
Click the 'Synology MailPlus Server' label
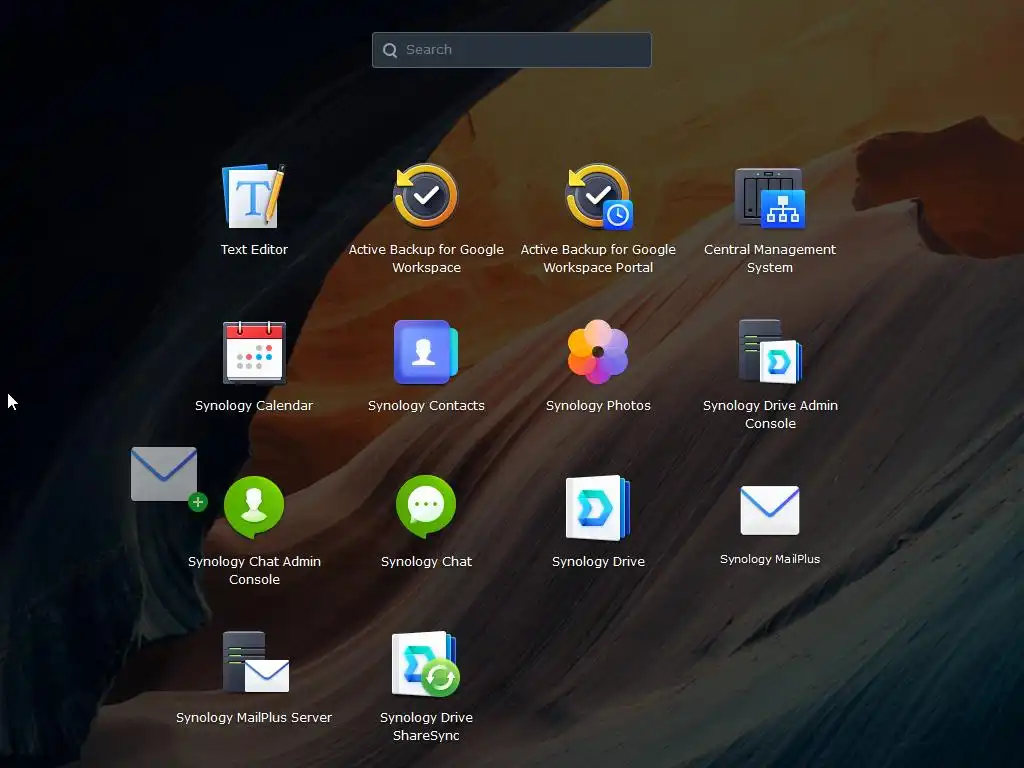point(254,718)
